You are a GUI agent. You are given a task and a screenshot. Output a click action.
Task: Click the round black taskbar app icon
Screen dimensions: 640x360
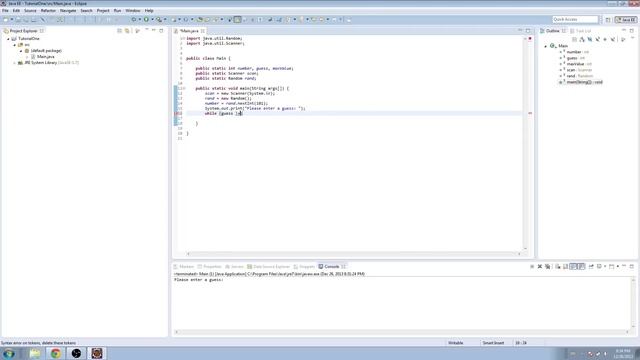point(76,353)
